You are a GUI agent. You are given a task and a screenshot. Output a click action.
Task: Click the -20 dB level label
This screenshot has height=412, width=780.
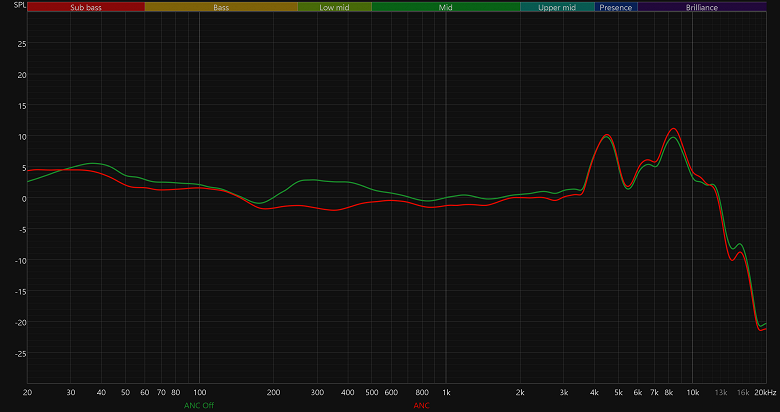(20, 322)
